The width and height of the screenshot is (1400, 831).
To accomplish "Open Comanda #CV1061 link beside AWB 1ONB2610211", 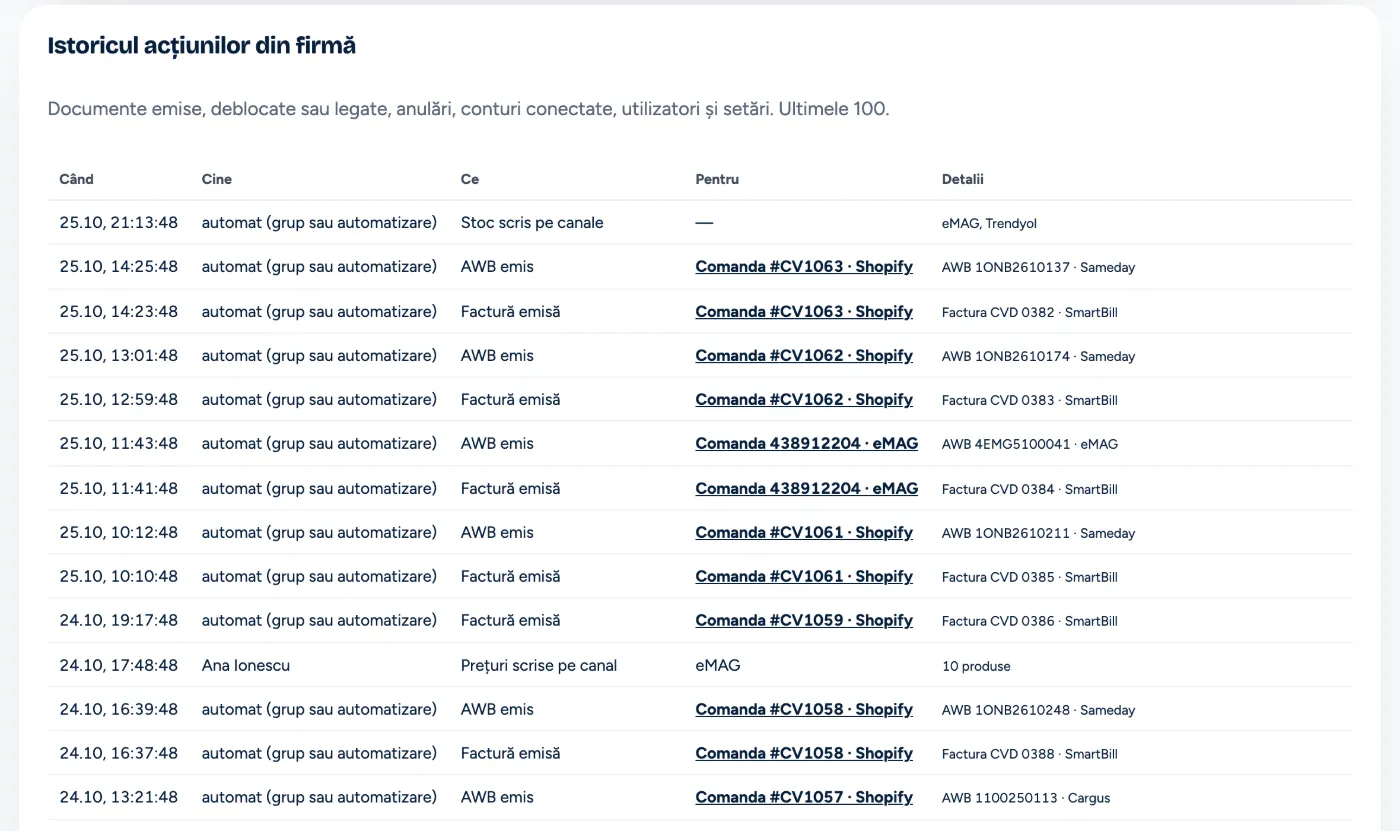I will 804,532.
